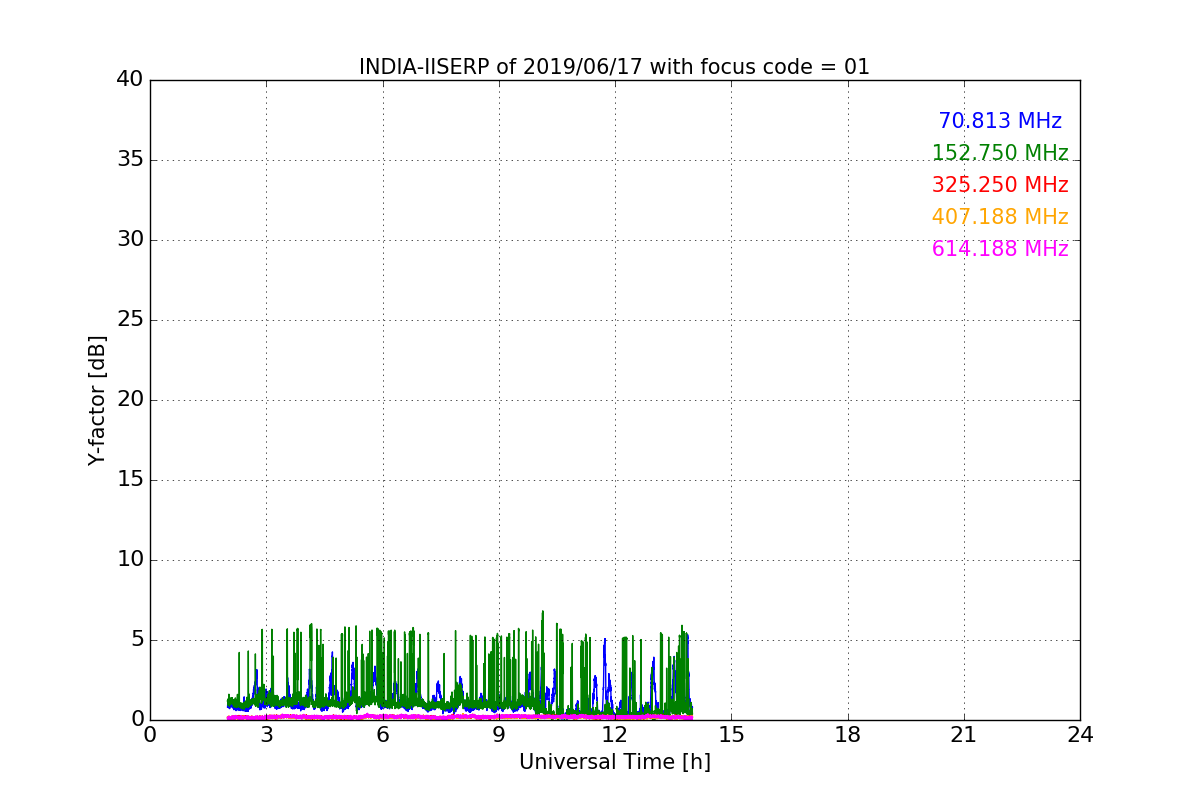Select the 325.250 MHz legend label
The image size is (1200, 800).
point(1000,185)
